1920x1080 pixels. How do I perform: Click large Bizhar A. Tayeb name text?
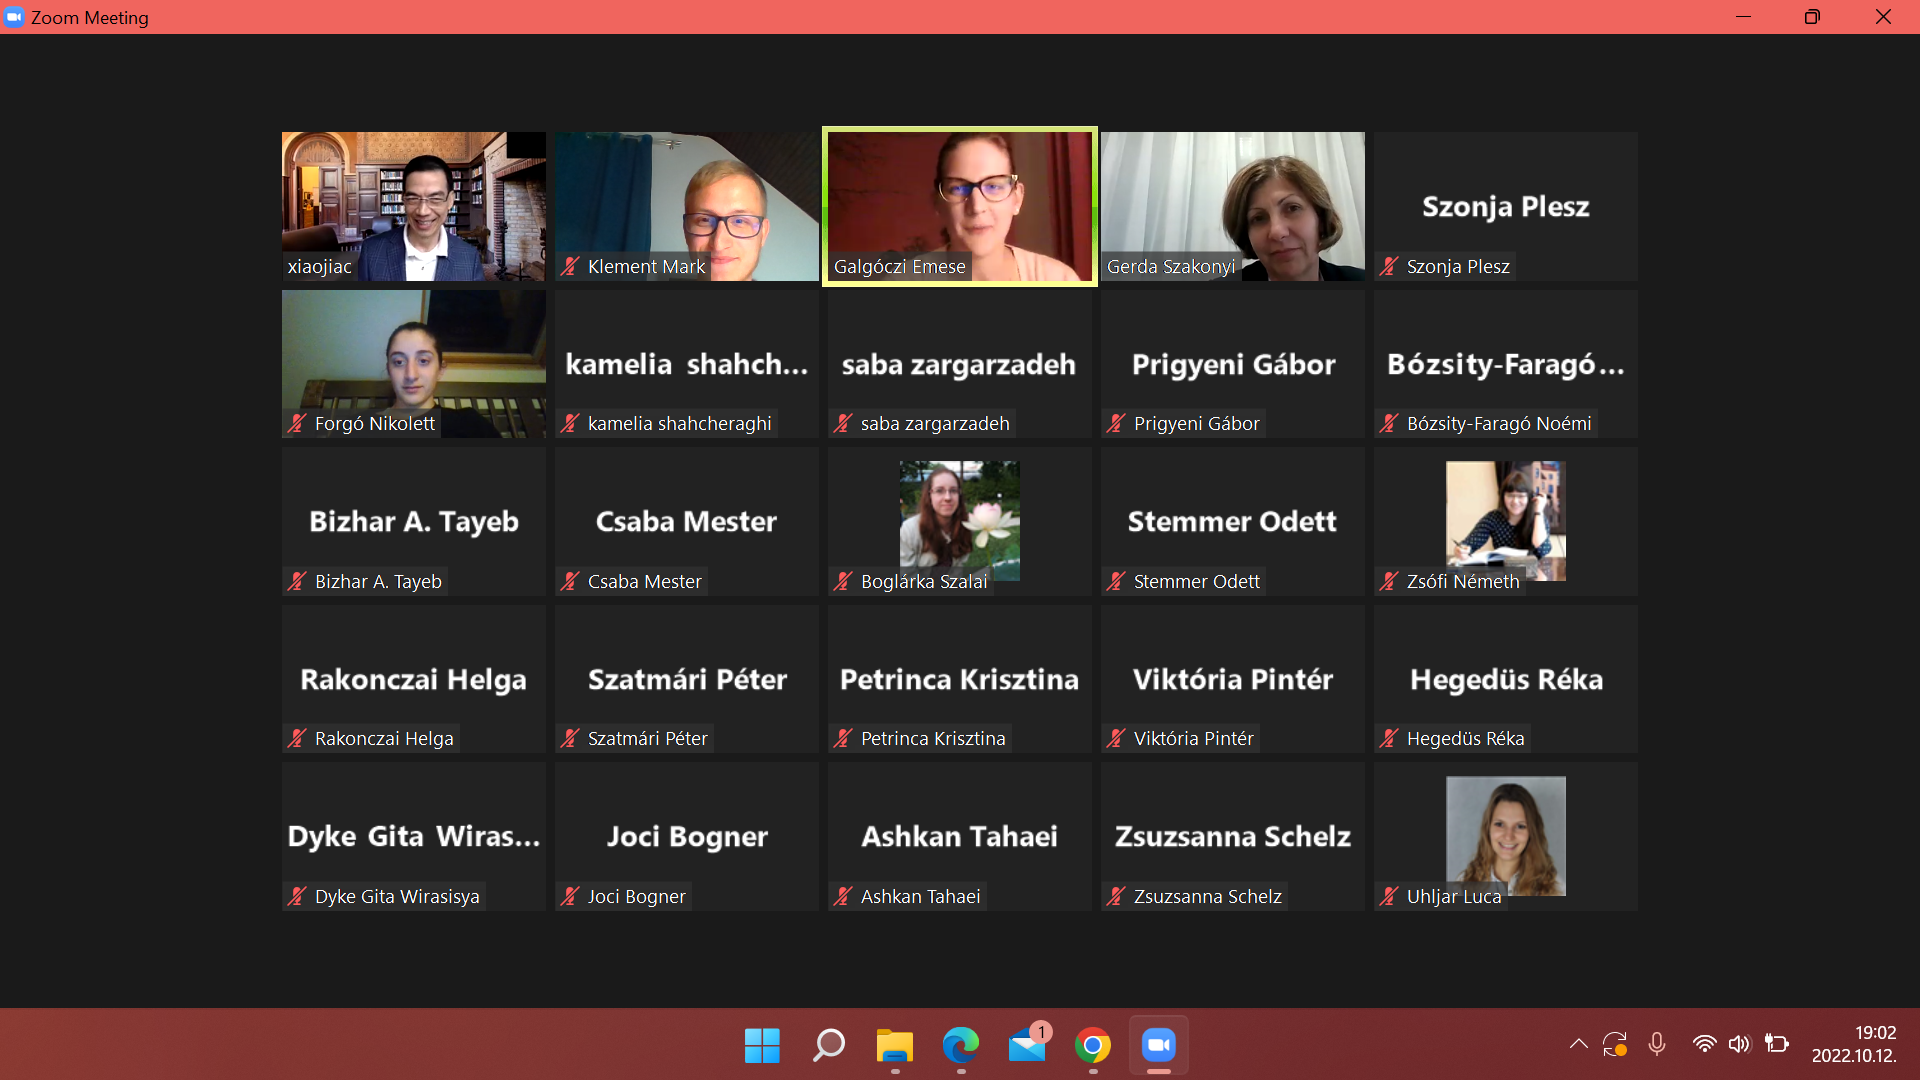[x=414, y=522]
